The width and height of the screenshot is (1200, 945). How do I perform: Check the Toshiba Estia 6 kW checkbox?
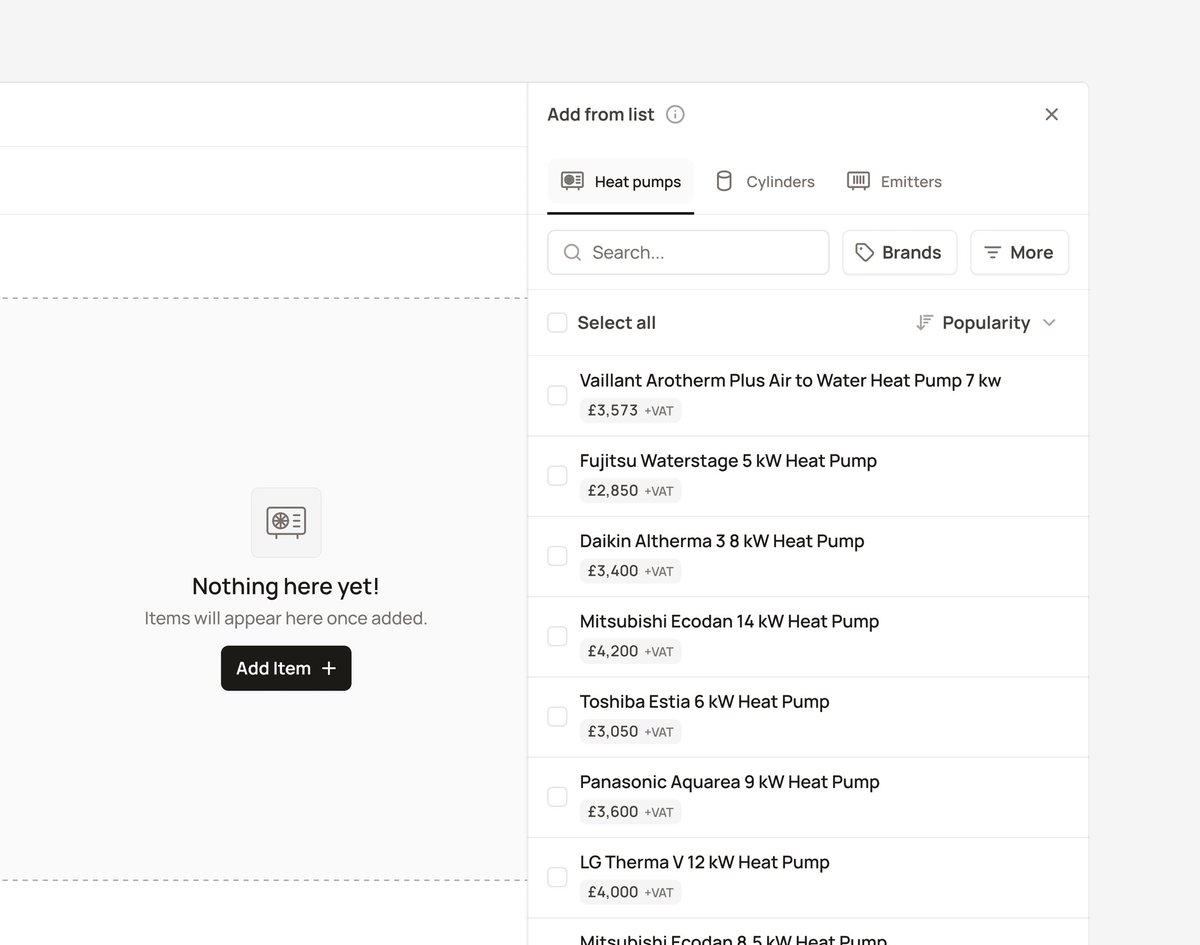[557, 716]
